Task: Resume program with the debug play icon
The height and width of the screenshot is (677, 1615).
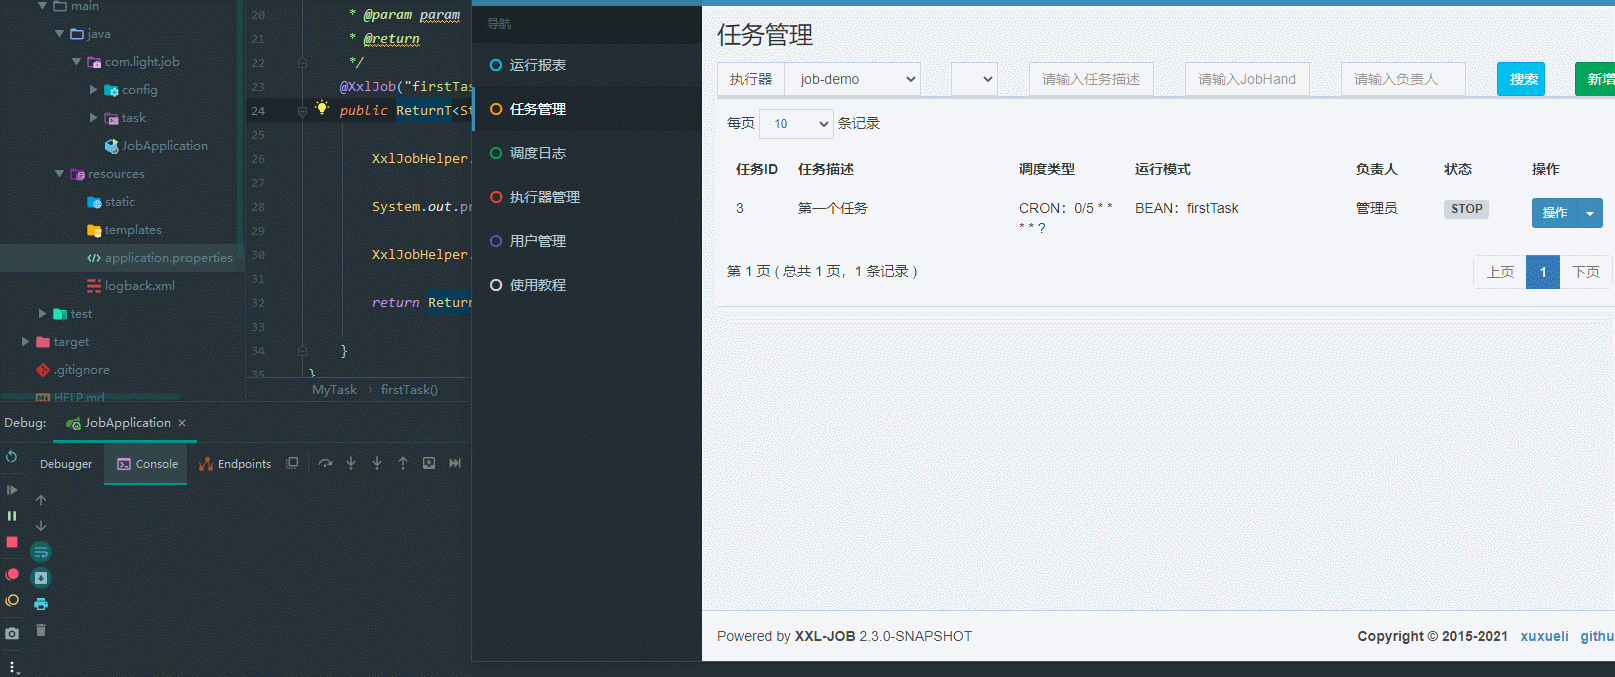Action: tap(12, 490)
